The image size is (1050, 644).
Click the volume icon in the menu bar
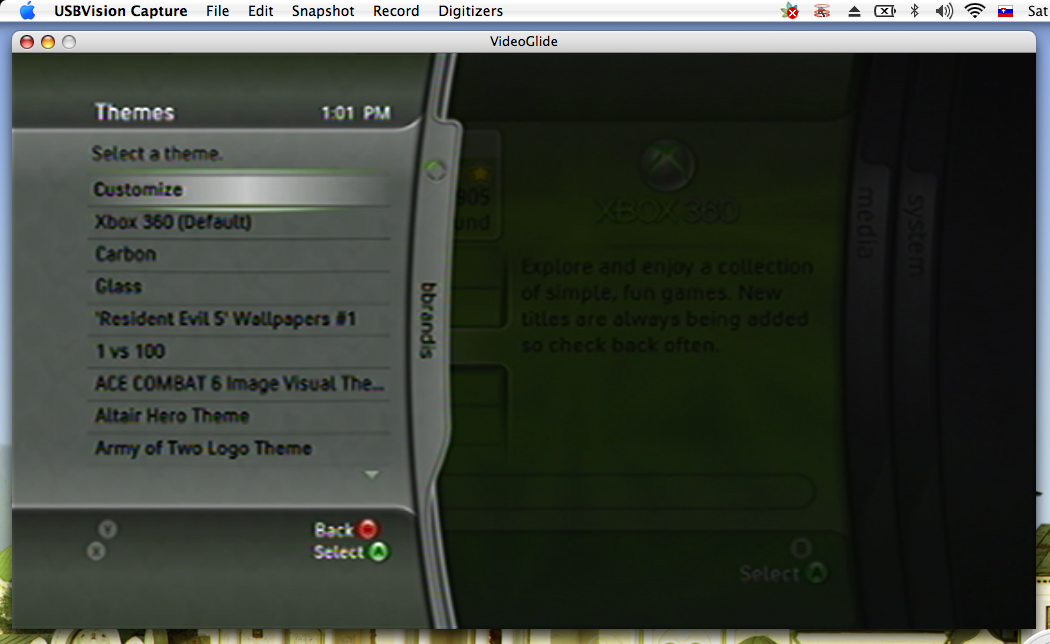[x=944, y=11]
